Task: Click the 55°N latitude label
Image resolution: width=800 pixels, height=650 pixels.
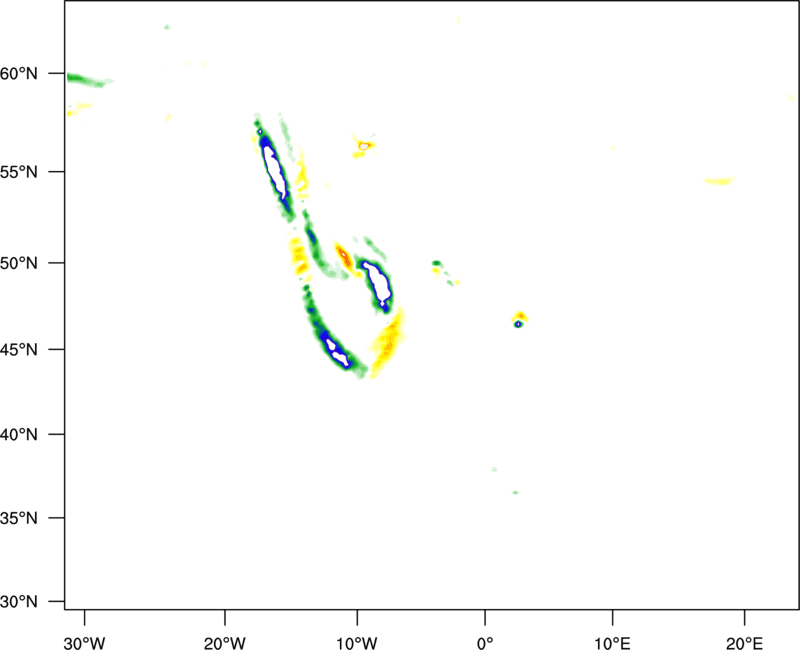Action: coord(19,172)
